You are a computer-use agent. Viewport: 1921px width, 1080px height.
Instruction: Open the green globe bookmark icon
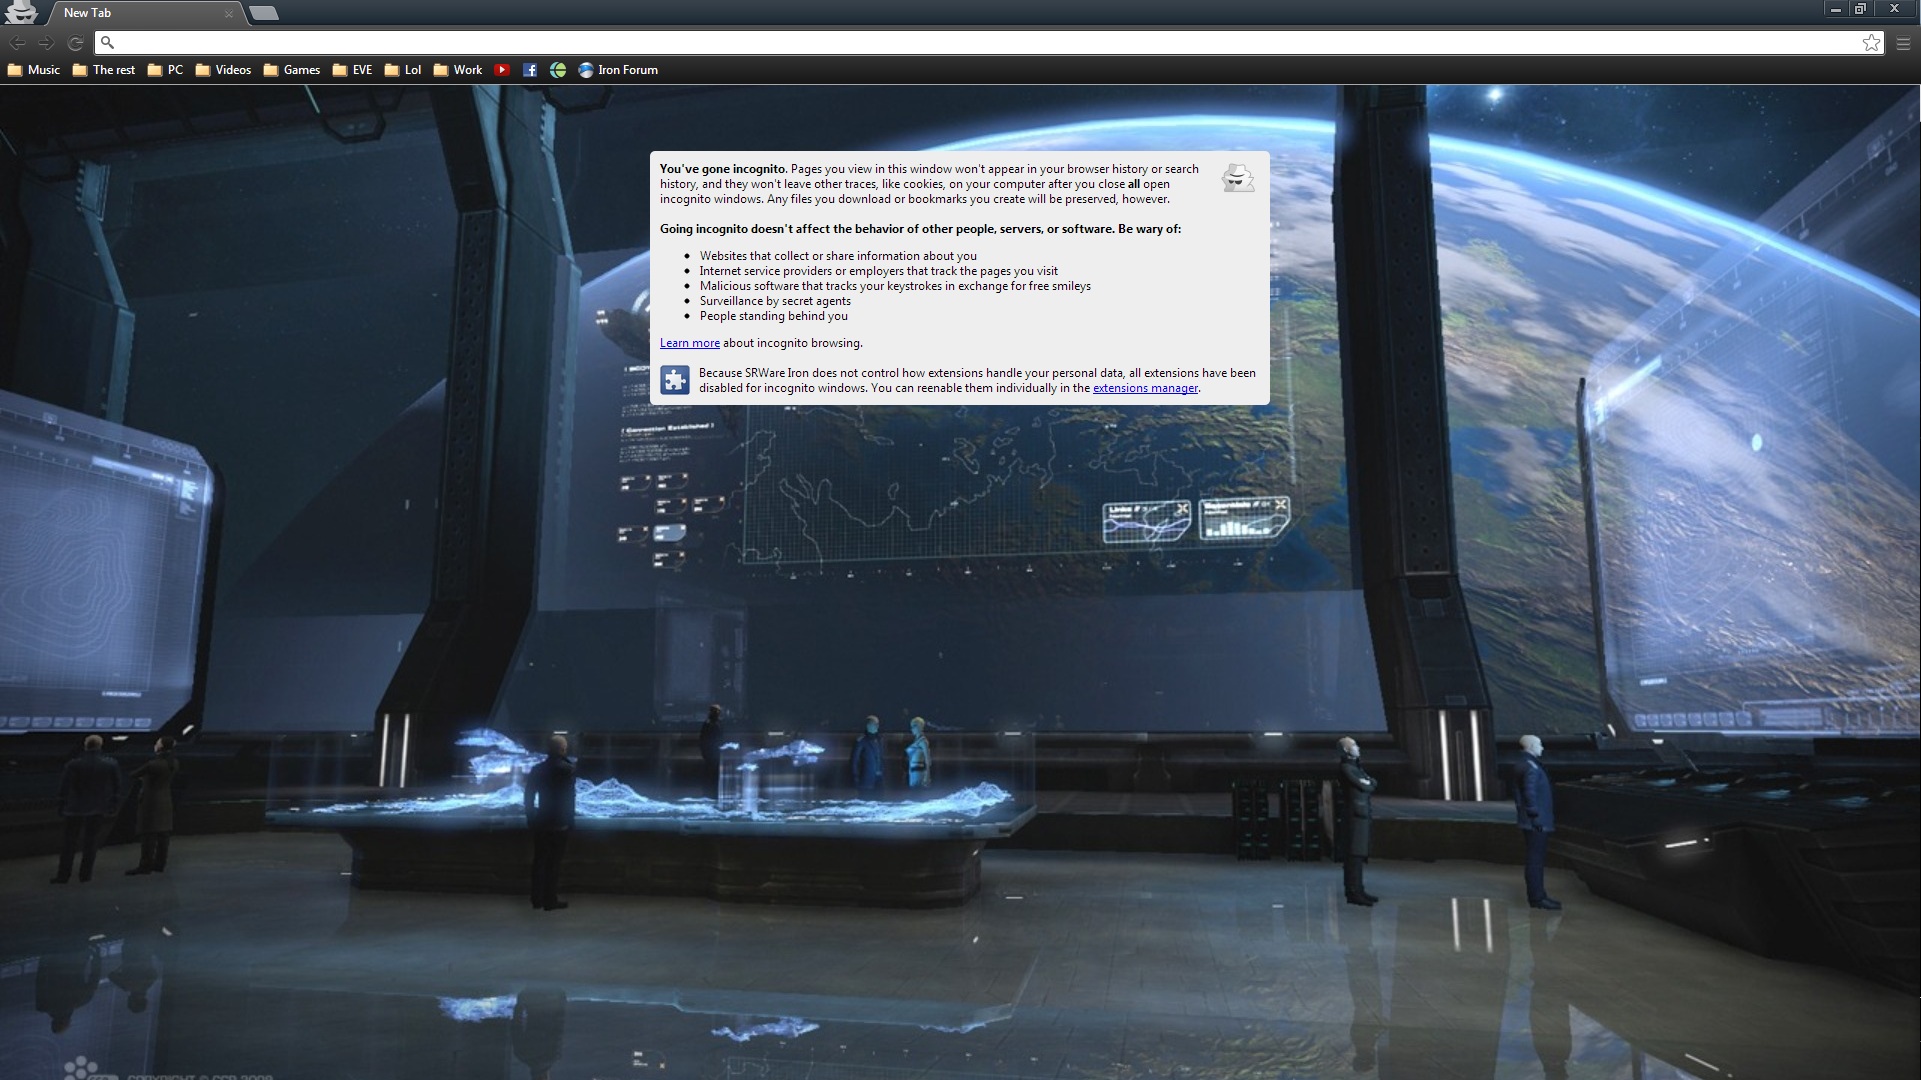(558, 70)
